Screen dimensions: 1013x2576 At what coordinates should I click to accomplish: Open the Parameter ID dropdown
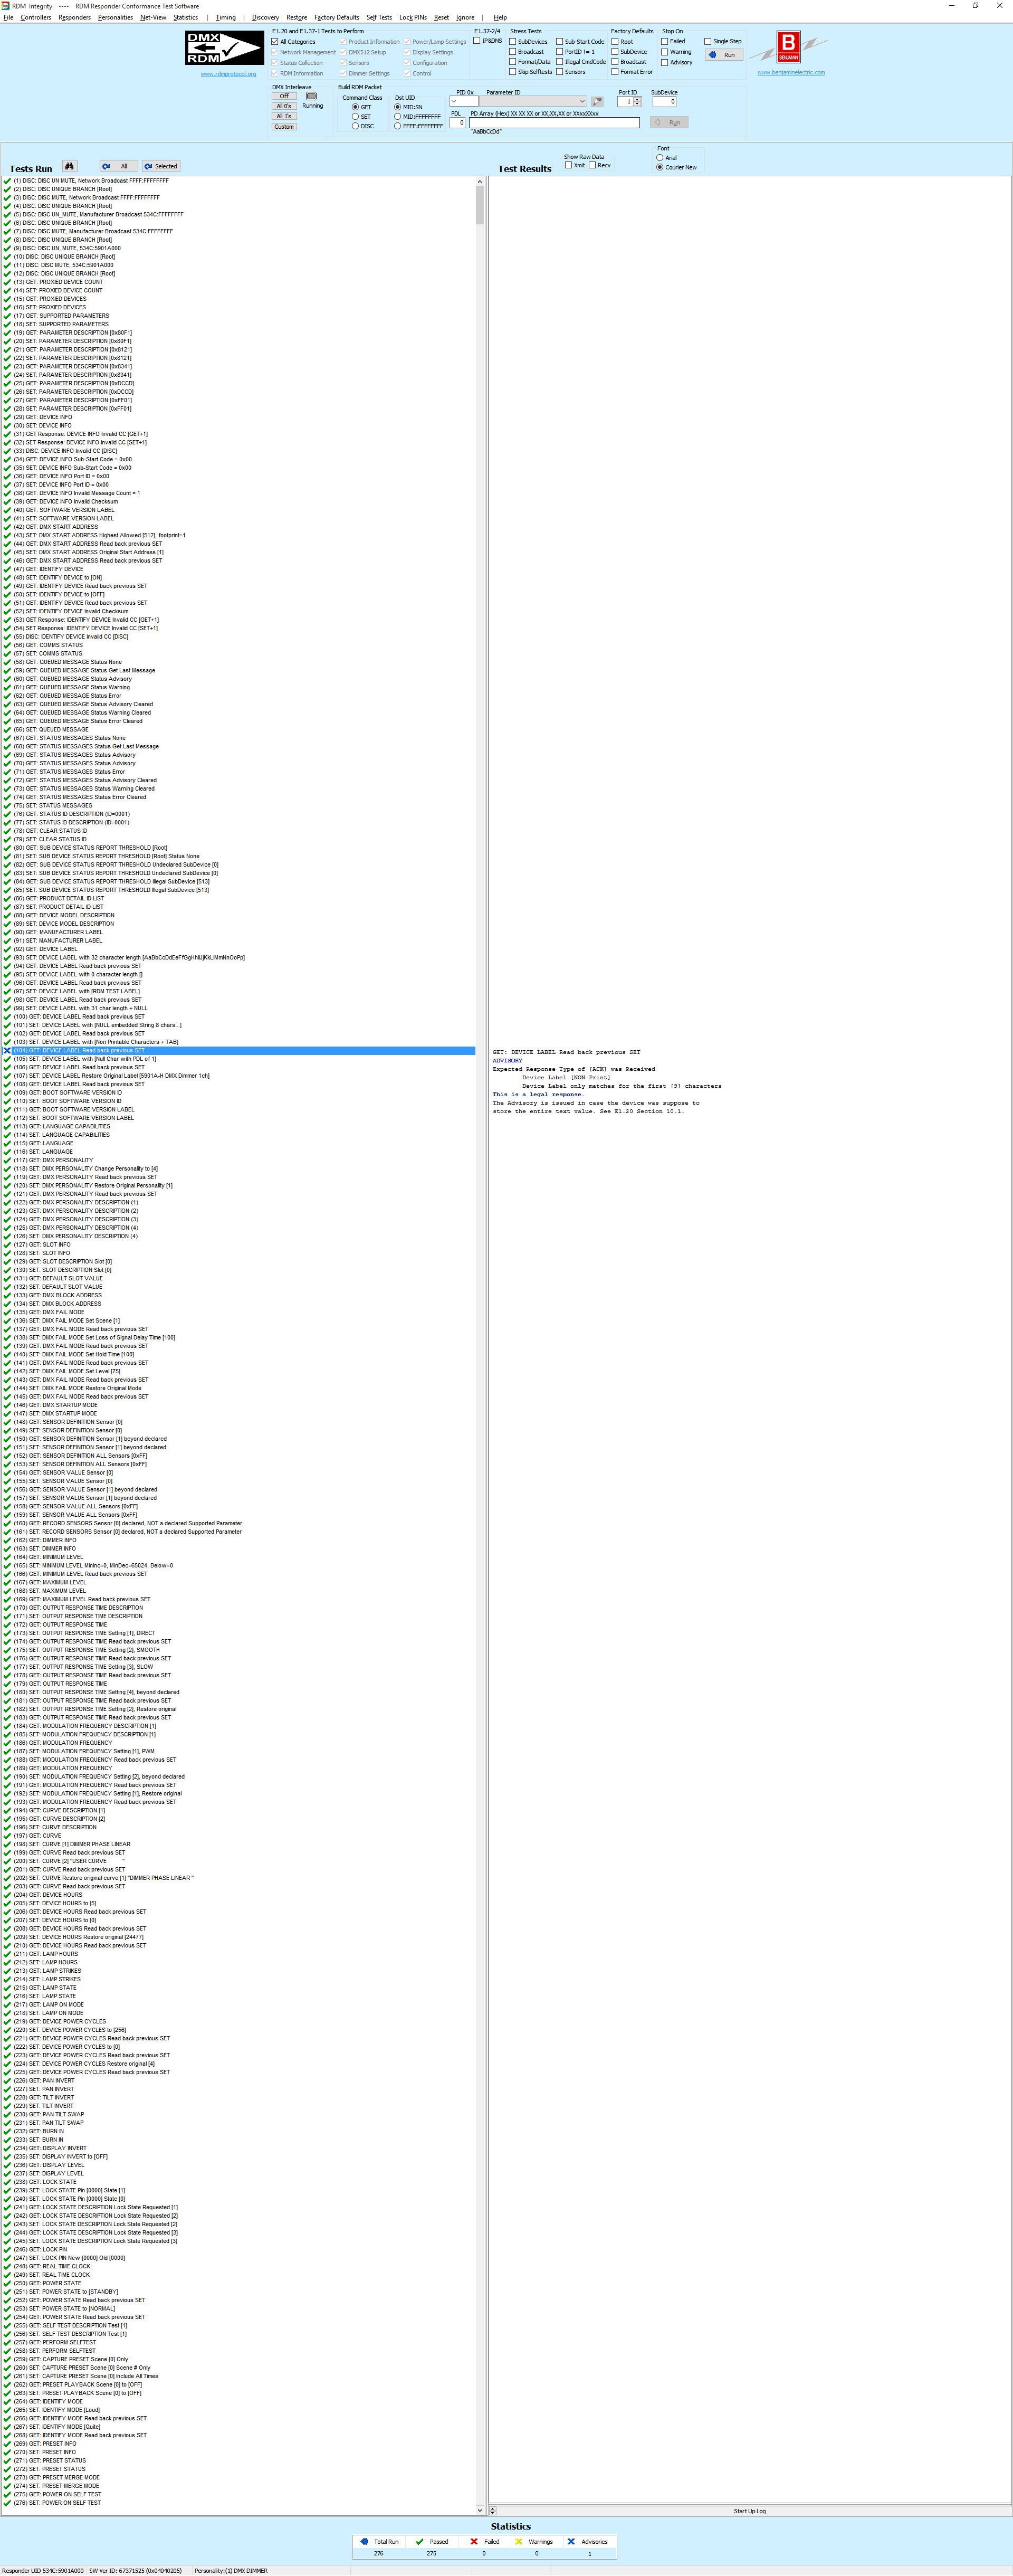582,101
